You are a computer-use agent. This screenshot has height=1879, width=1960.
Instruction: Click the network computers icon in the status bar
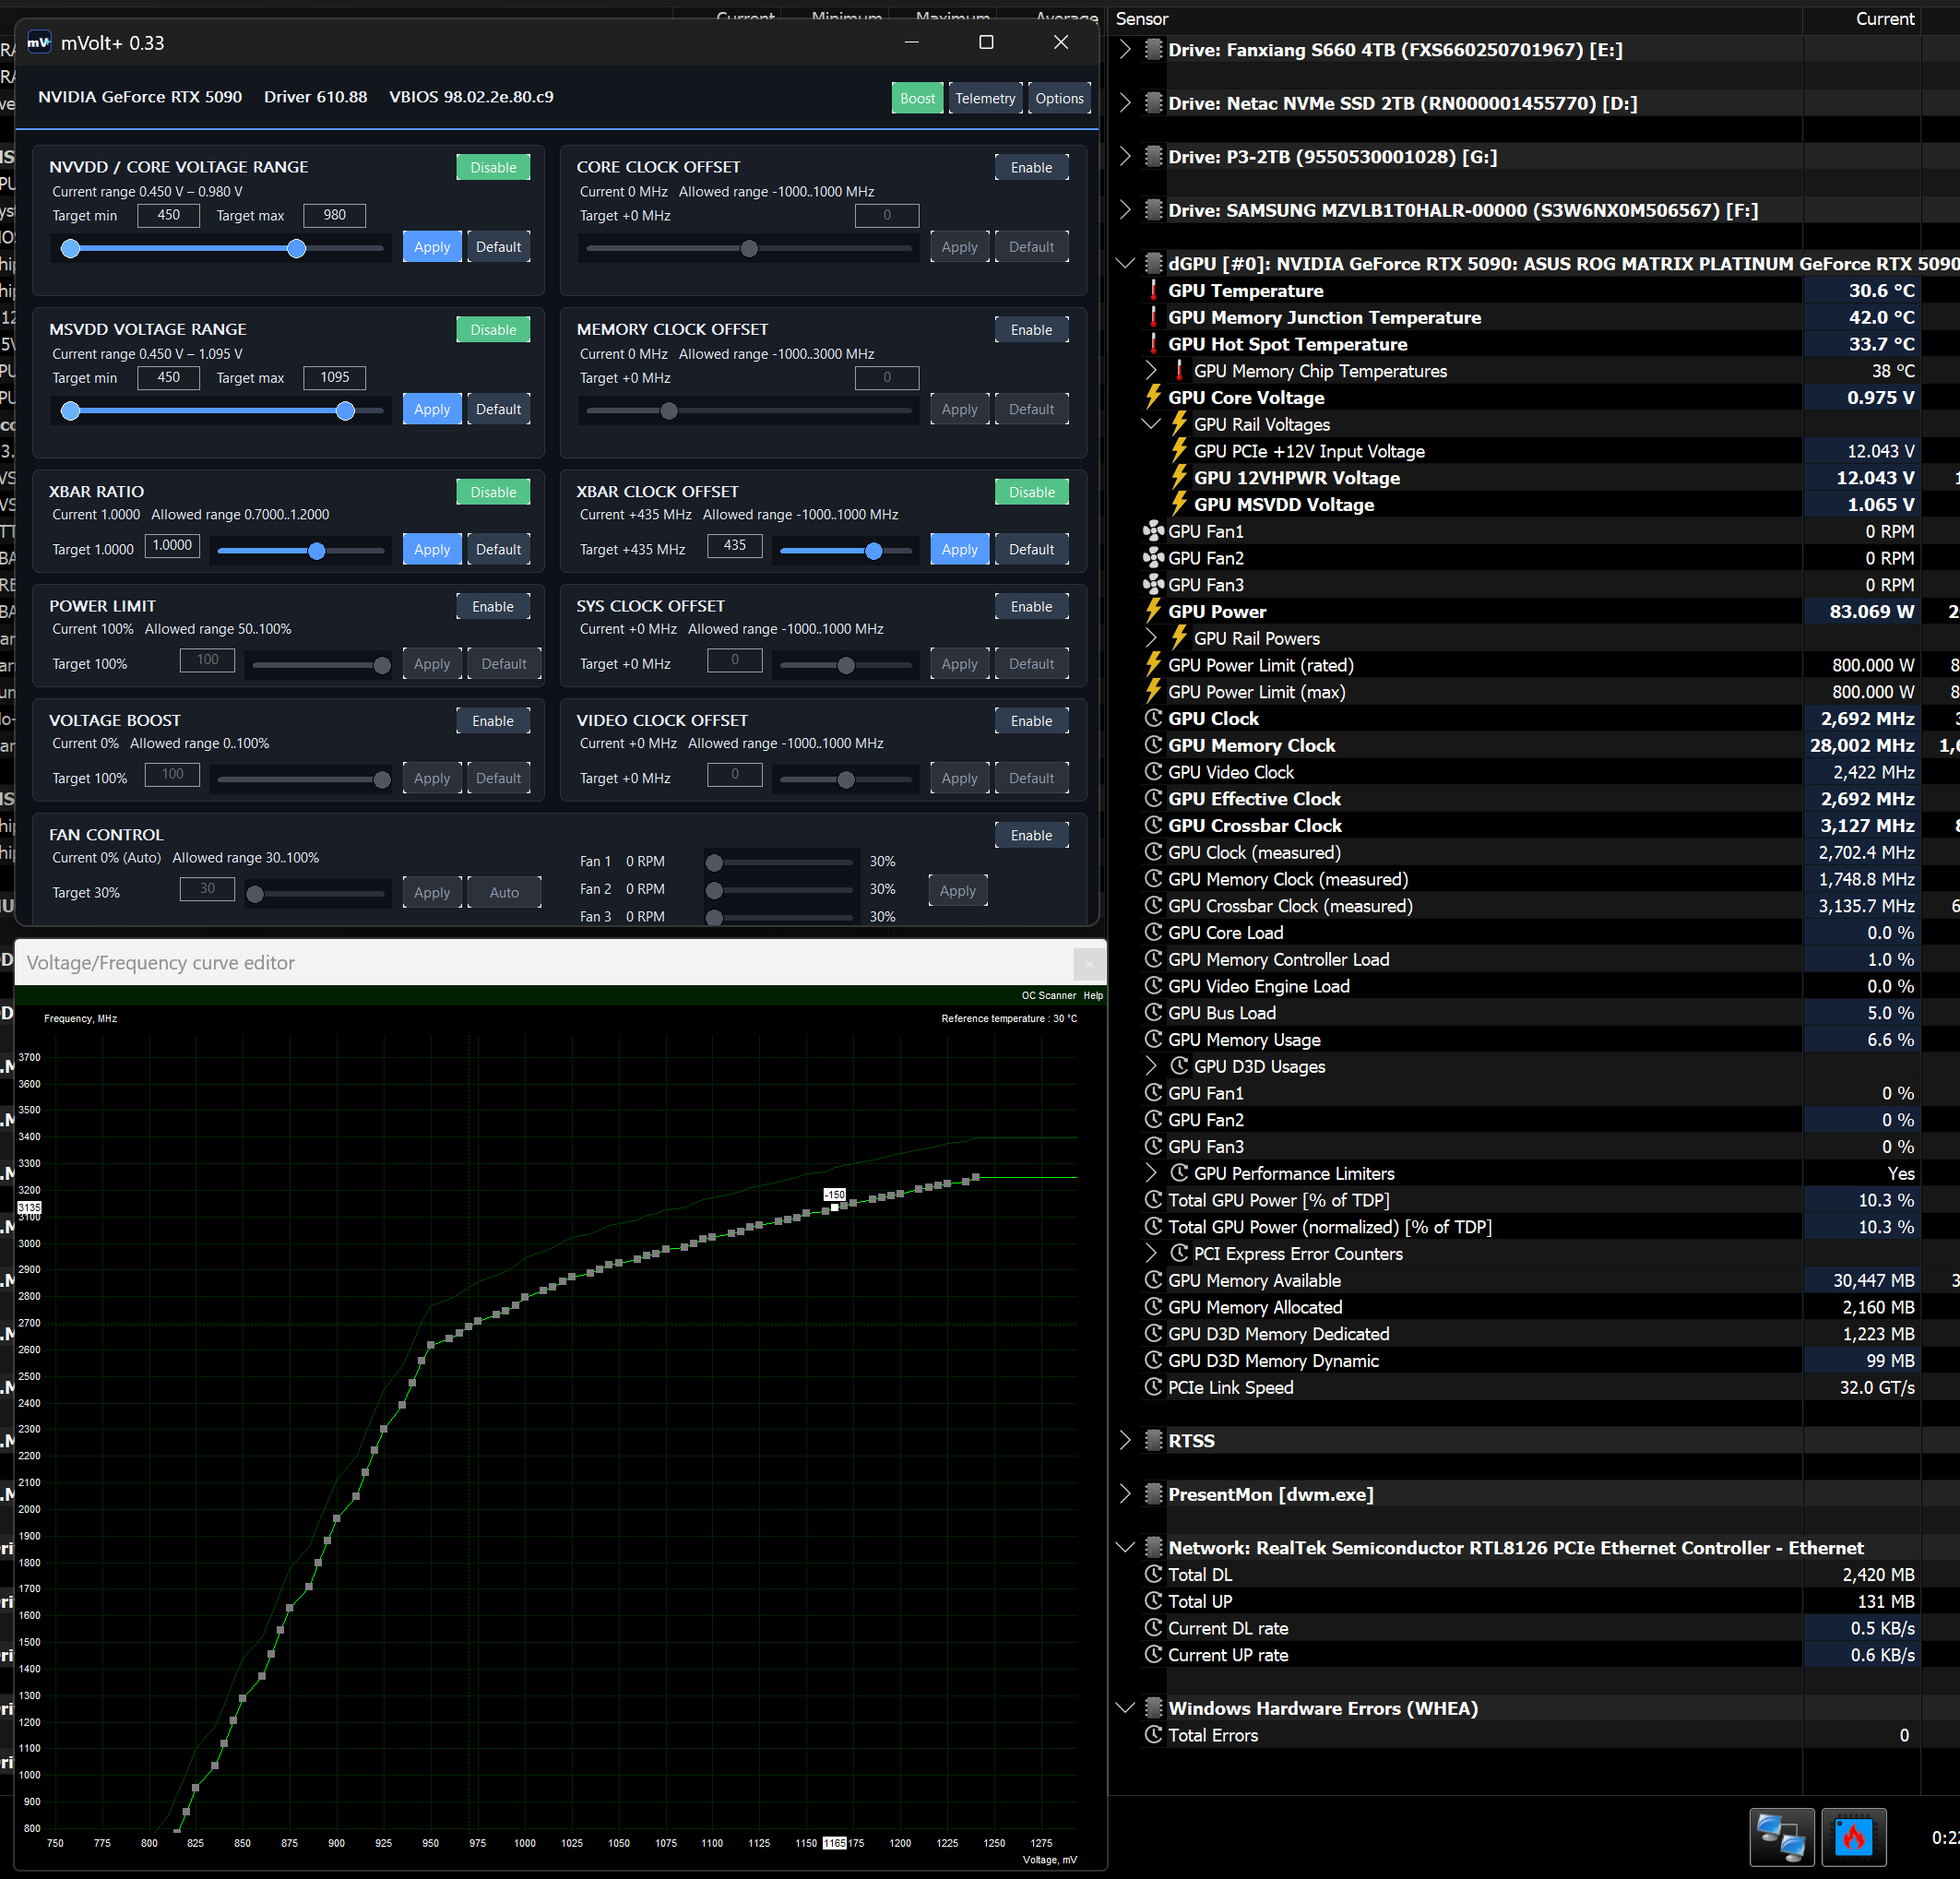(1781, 1836)
